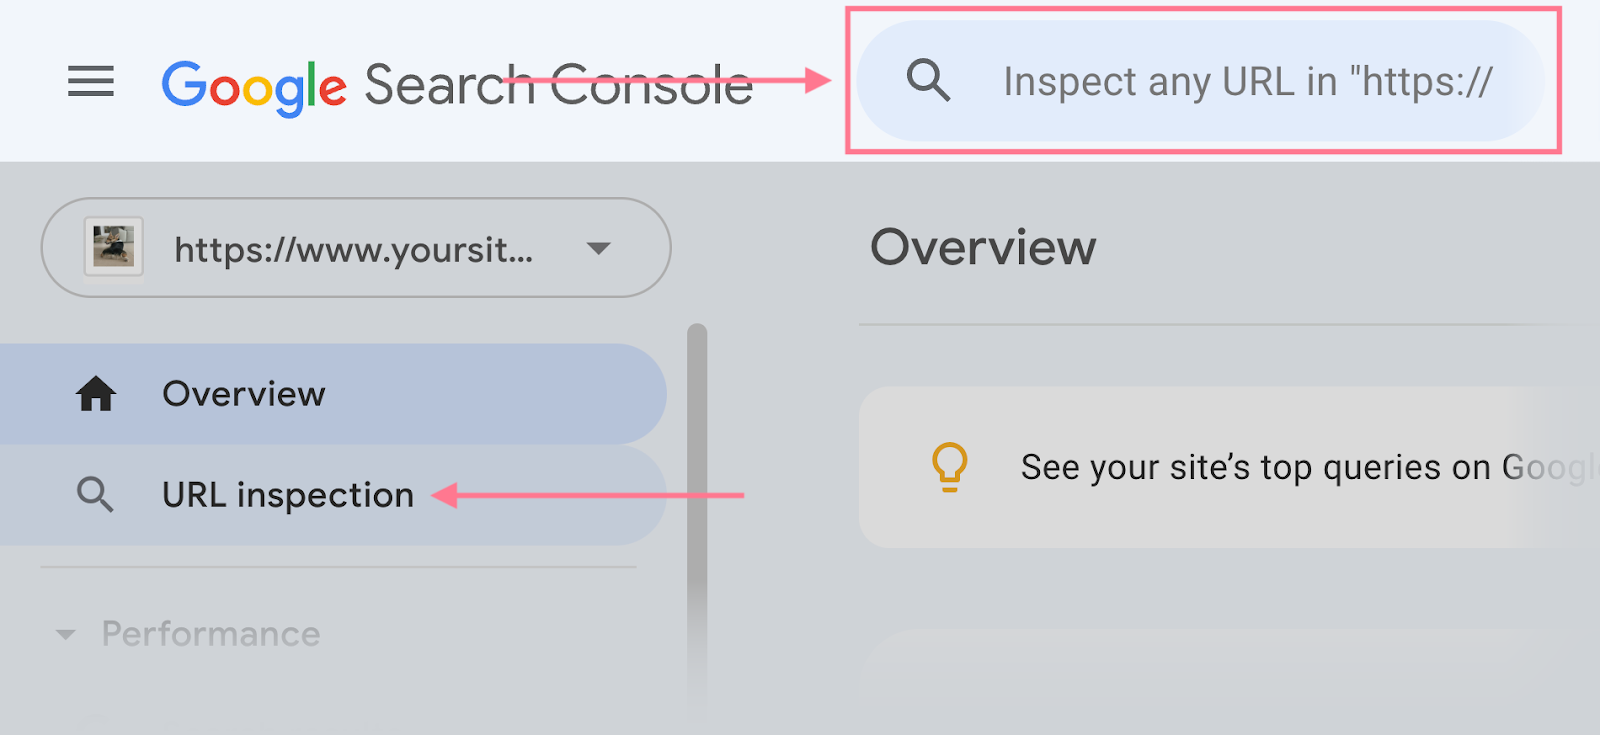Select the URL inspection search icon

click(x=96, y=494)
